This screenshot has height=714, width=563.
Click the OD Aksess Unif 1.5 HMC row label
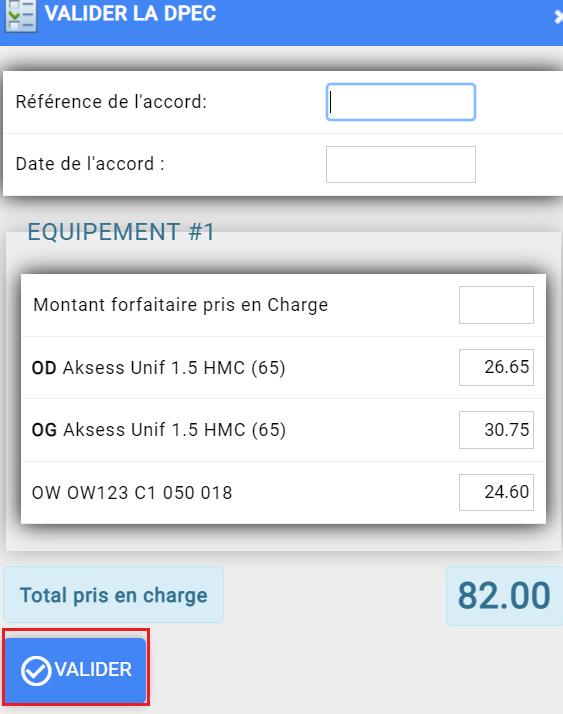pos(159,368)
